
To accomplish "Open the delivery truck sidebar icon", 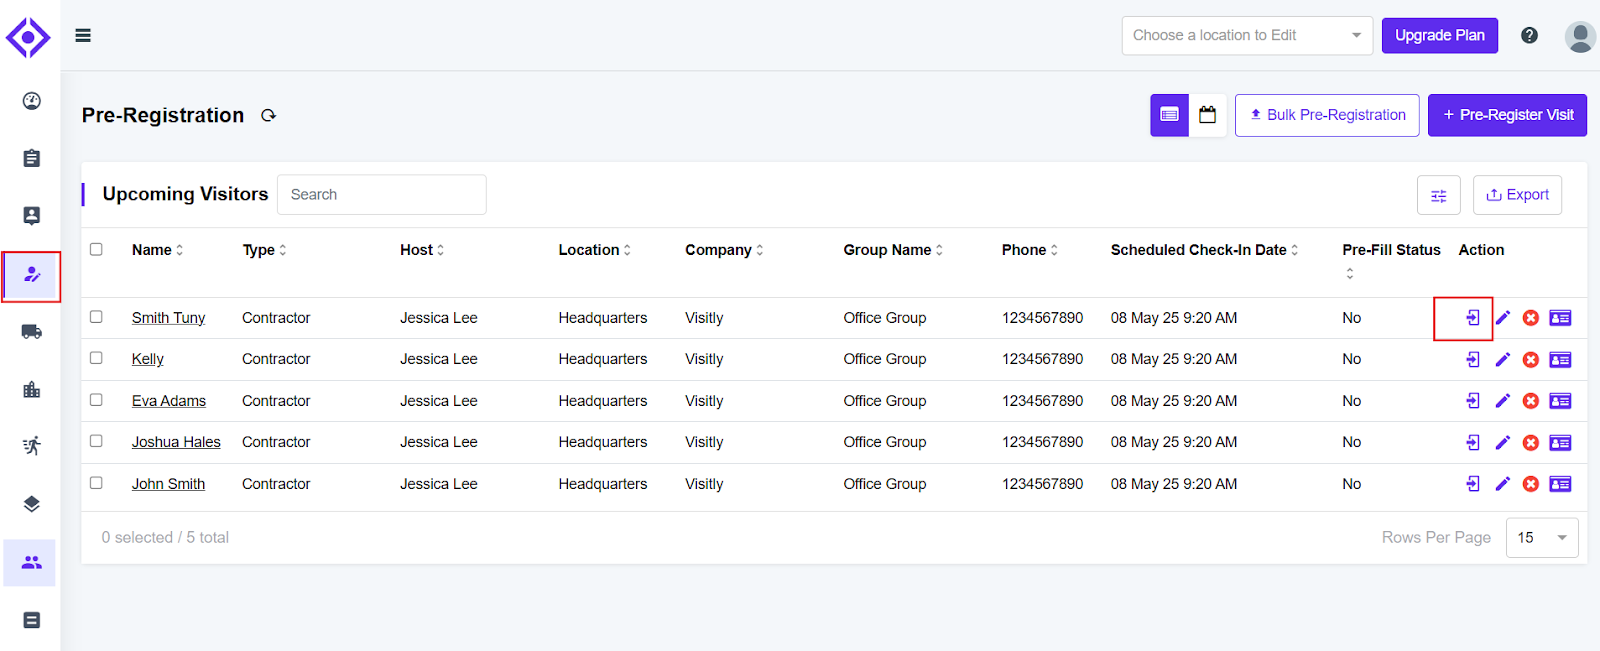I will tap(32, 332).
